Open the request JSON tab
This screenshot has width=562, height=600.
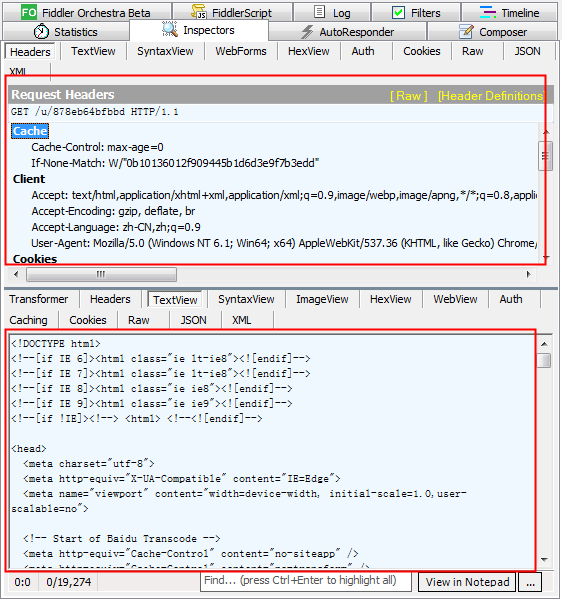(527, 51)
